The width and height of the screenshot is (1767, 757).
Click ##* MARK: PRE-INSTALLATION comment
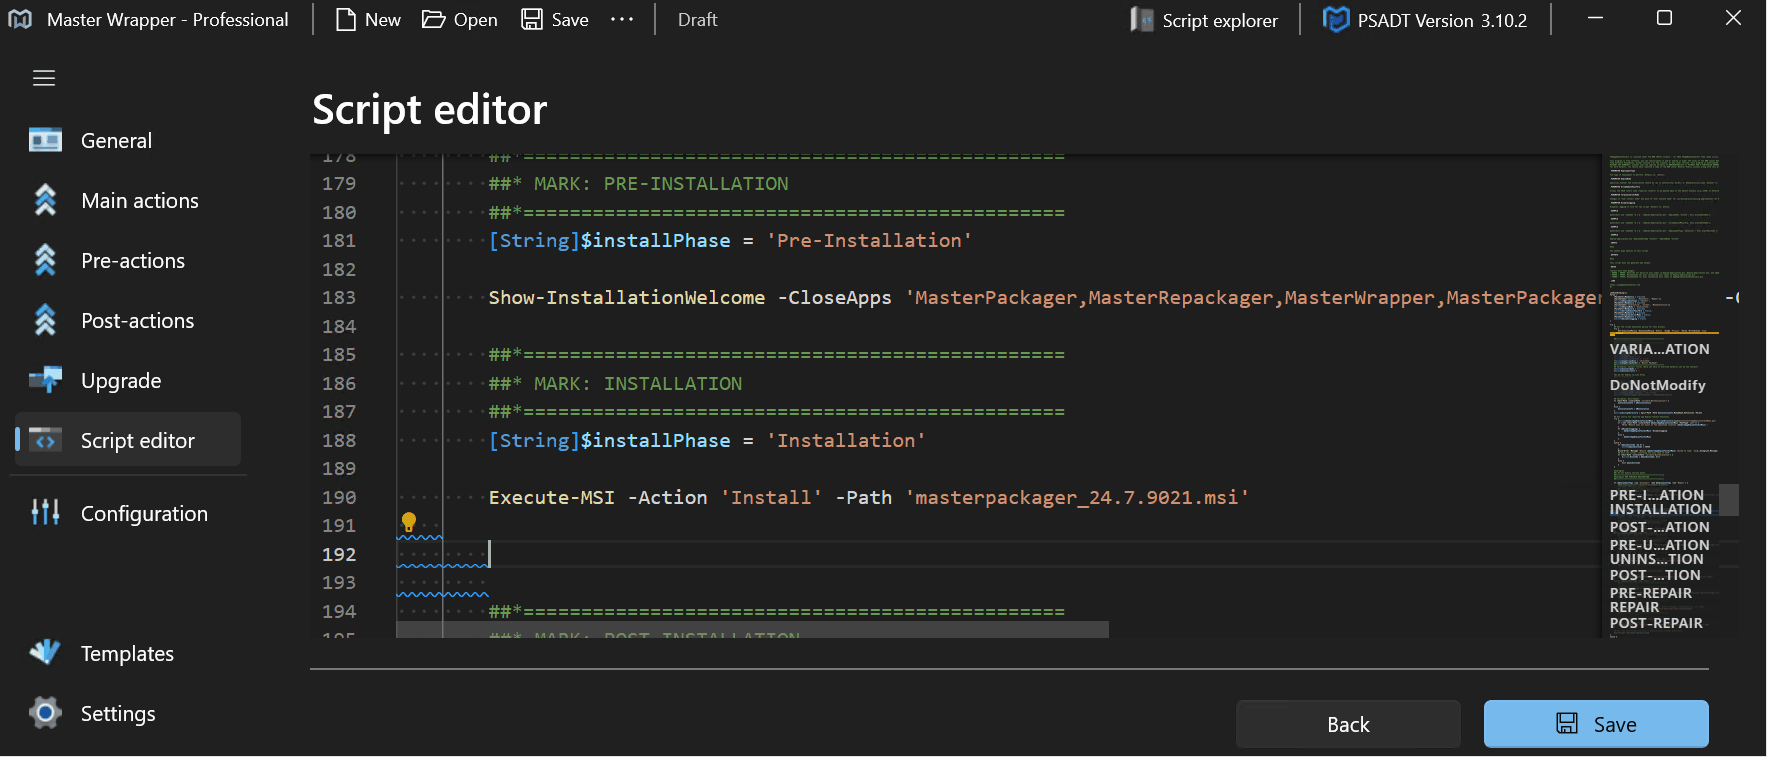(x=639, y=183)
